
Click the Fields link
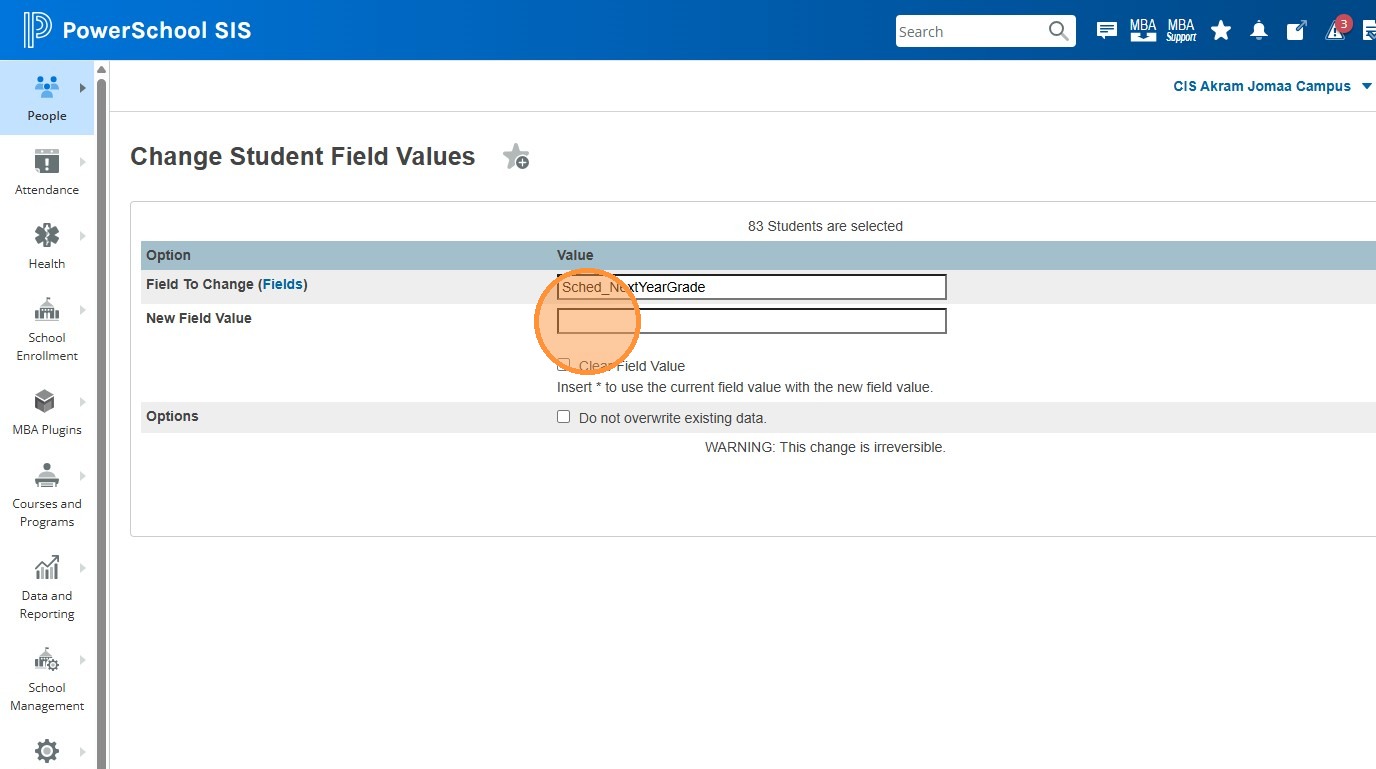coord(282,285)
